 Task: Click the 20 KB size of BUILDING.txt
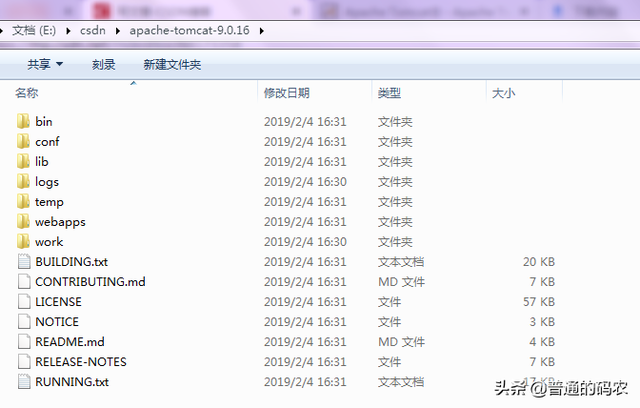(539, 262)
